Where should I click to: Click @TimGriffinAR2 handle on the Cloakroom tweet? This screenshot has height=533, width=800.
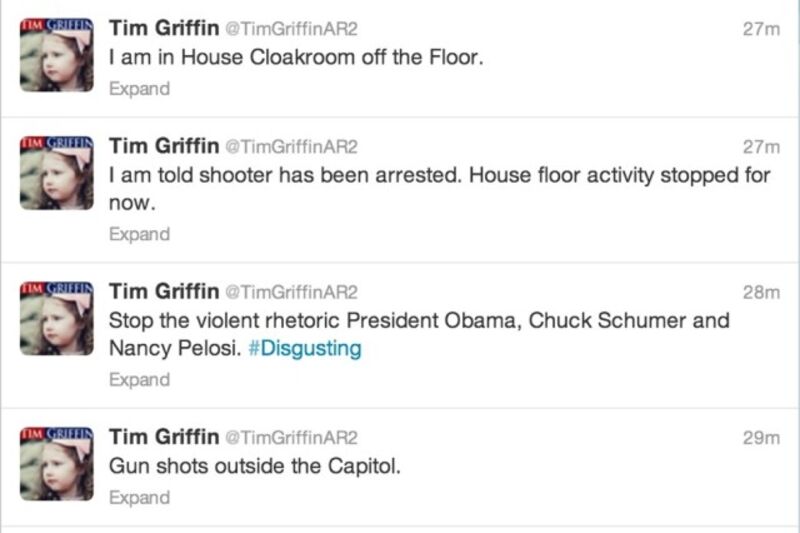292,30
